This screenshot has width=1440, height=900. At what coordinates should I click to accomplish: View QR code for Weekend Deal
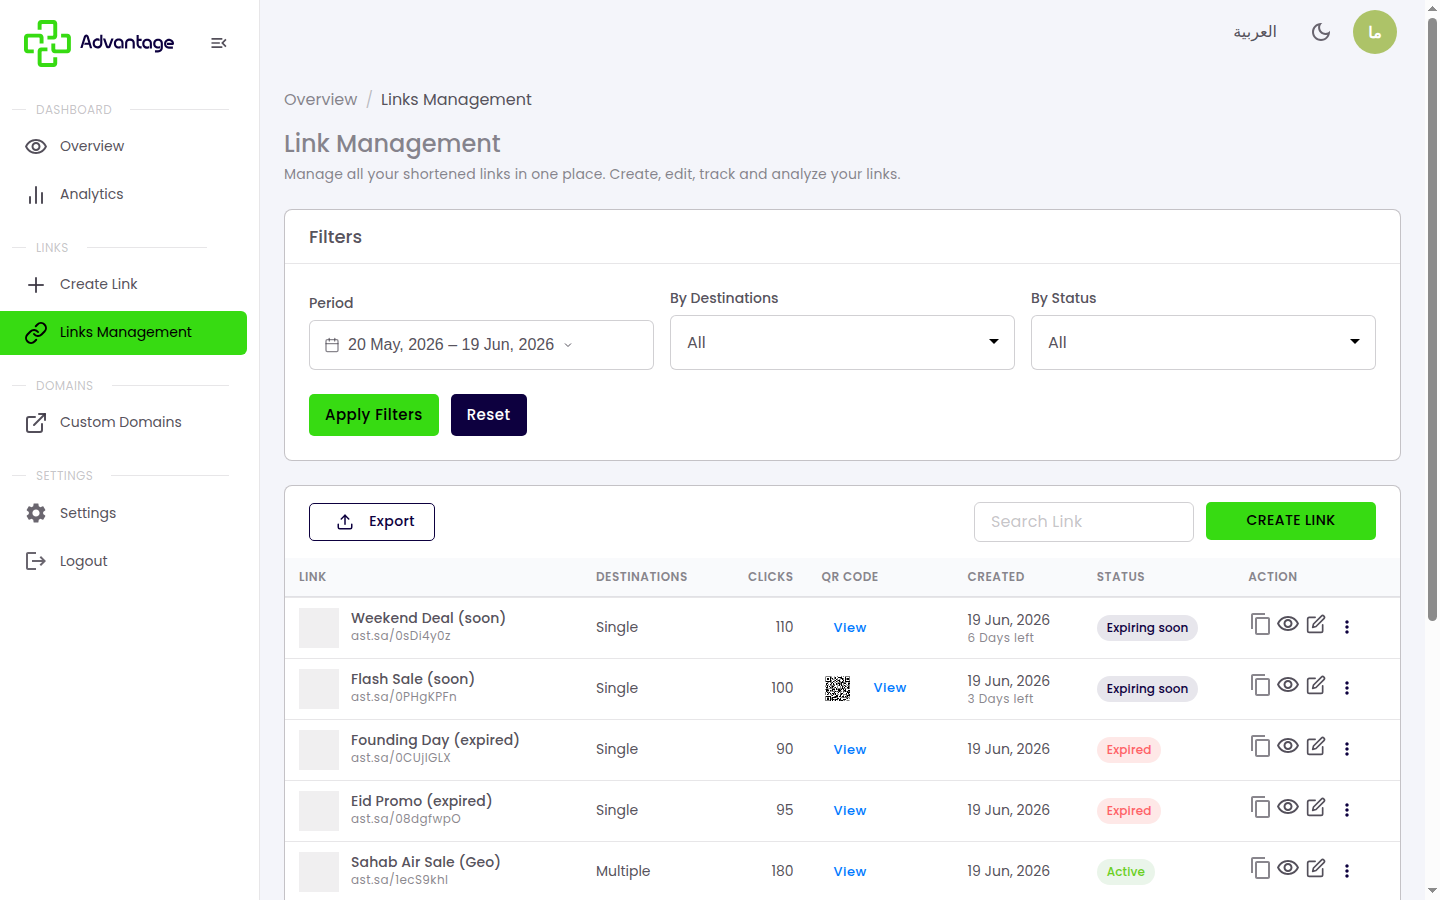[x=850, y=628]
